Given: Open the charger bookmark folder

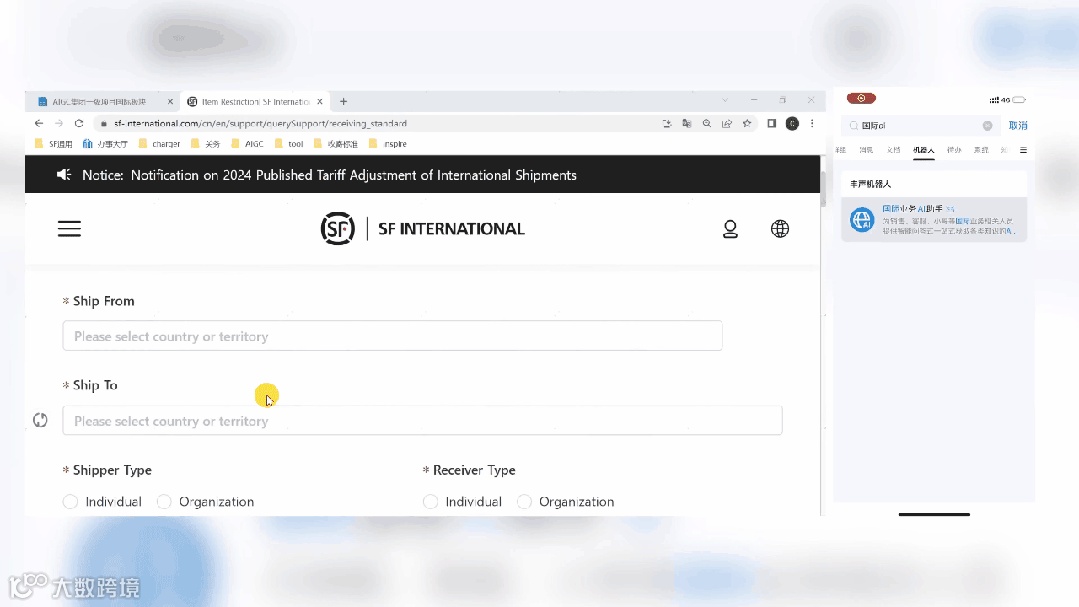Looking at the screenshot, I should coord(160,144).
